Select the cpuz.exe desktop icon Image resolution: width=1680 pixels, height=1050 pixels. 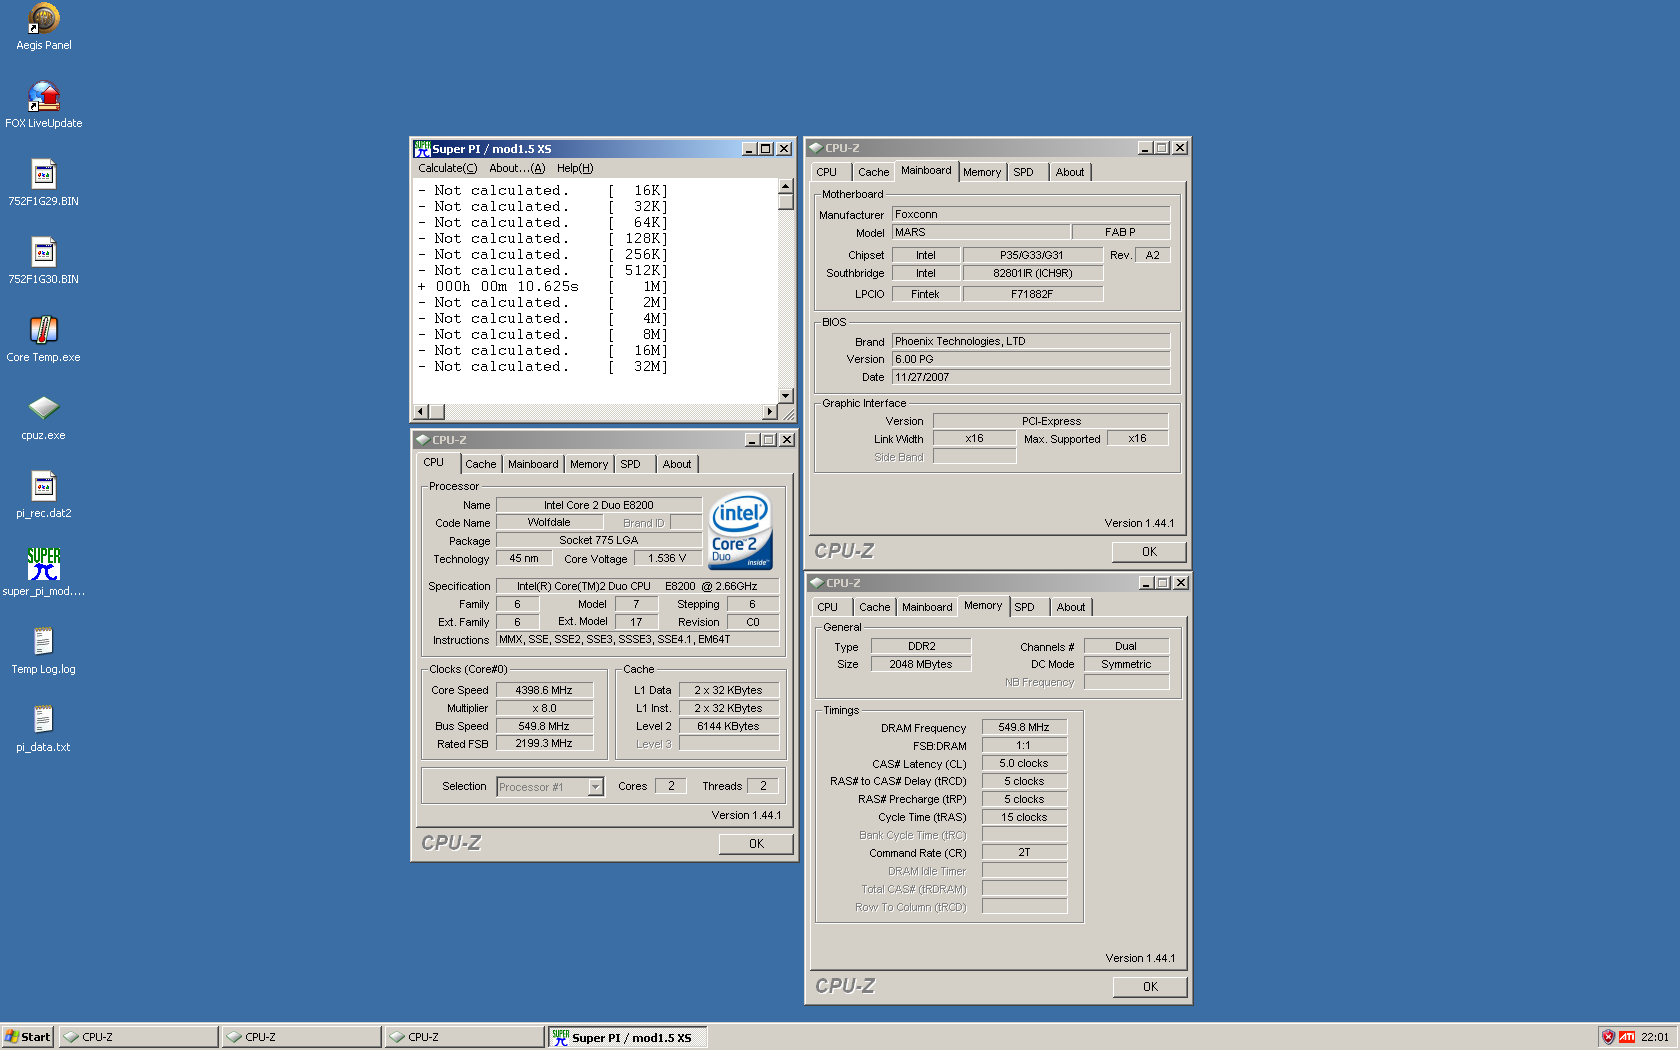point(43,417)
